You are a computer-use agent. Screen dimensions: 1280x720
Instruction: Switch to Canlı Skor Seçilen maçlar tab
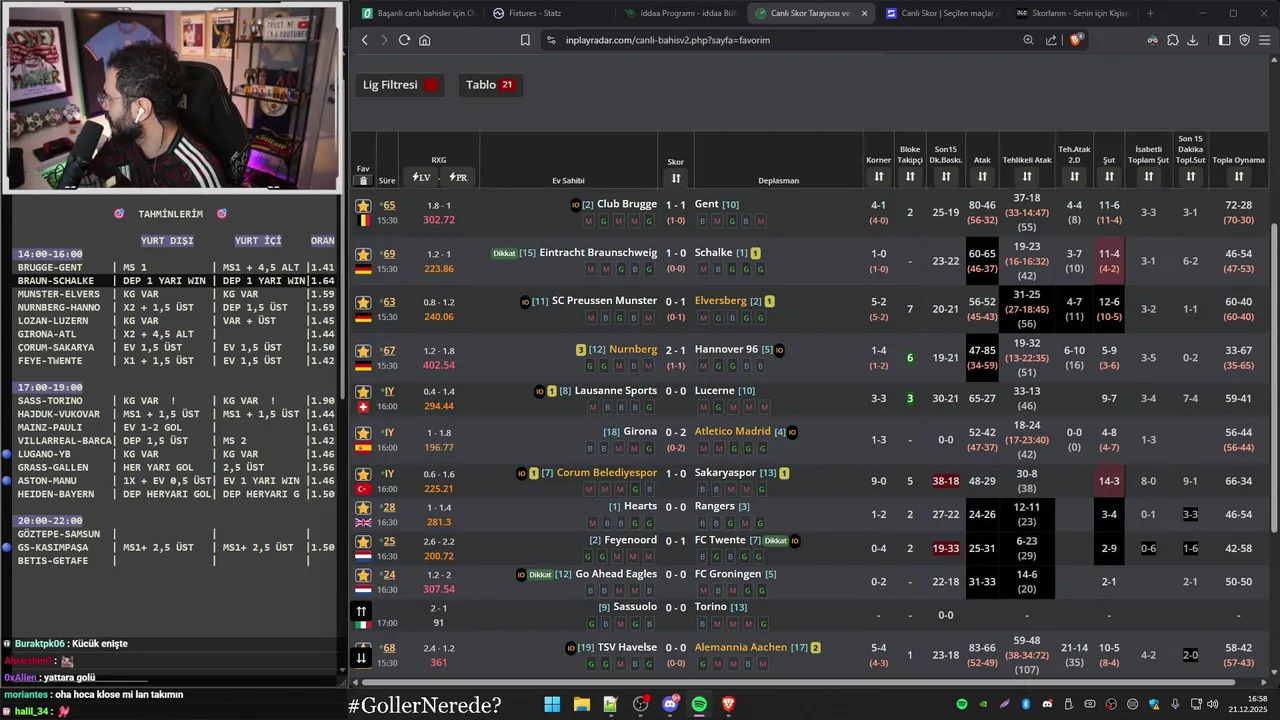click(941, 13)
